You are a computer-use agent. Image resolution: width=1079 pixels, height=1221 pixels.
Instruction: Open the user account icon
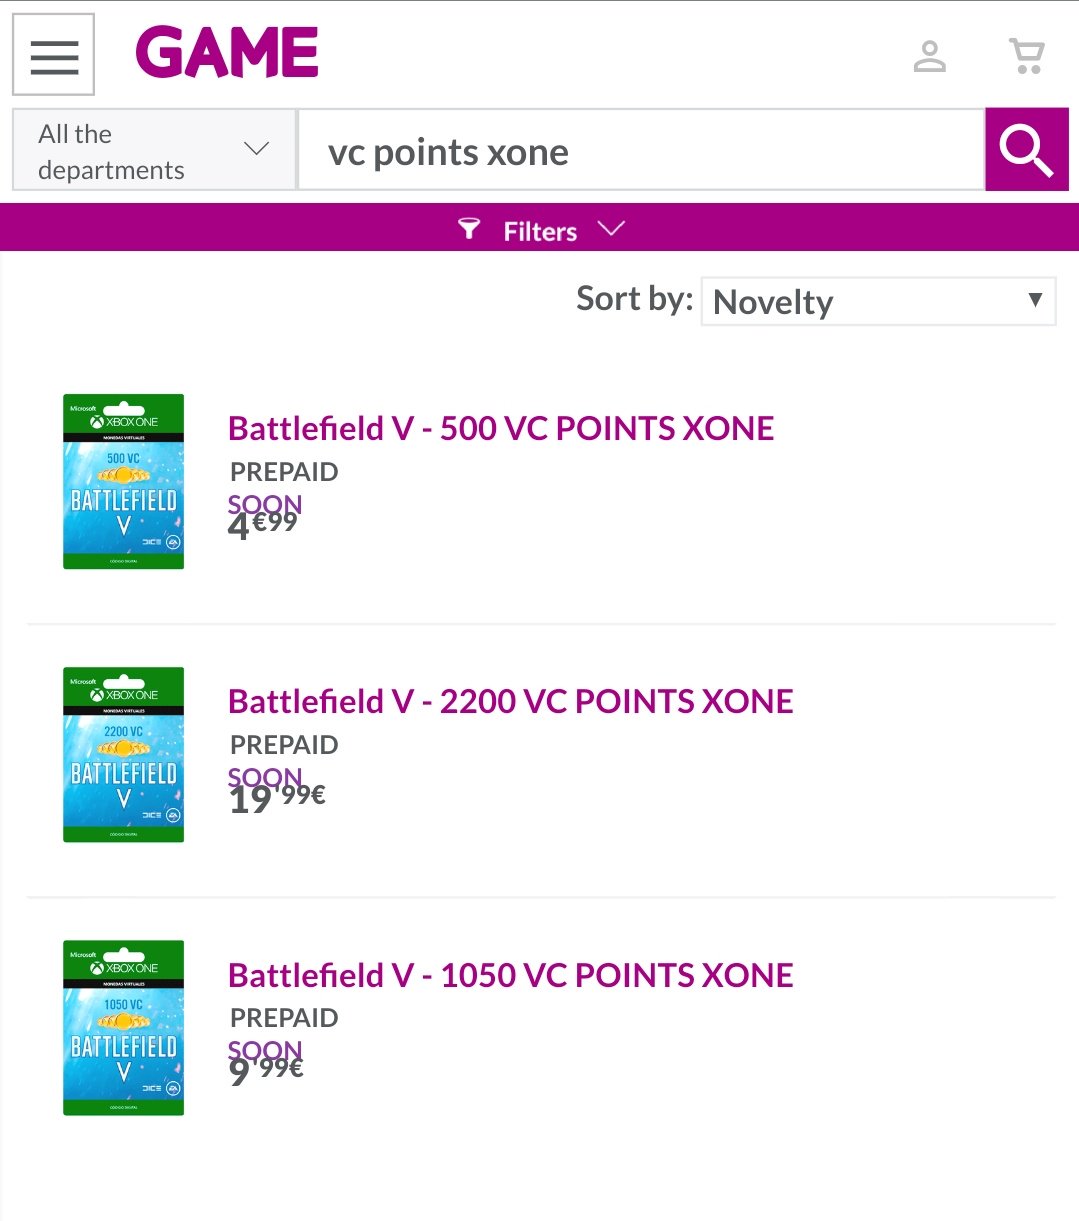[x=929, y=56]
